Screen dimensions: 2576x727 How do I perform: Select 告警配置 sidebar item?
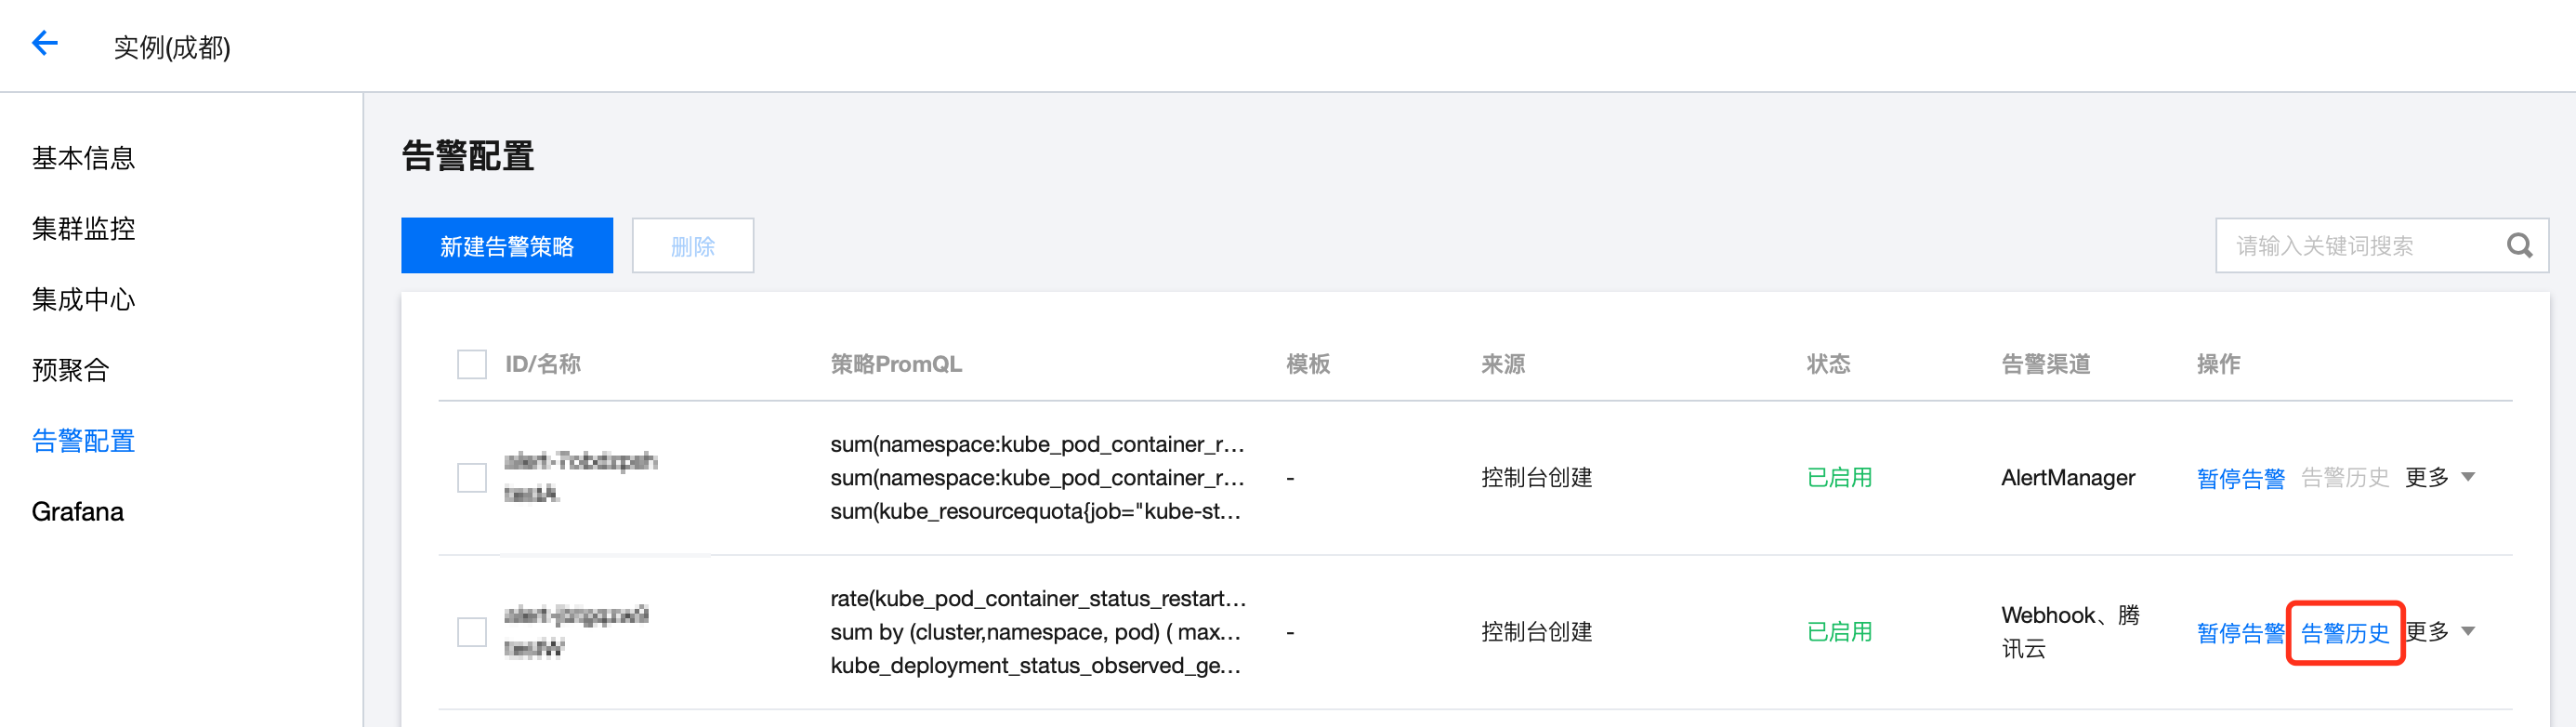point(83,441)
